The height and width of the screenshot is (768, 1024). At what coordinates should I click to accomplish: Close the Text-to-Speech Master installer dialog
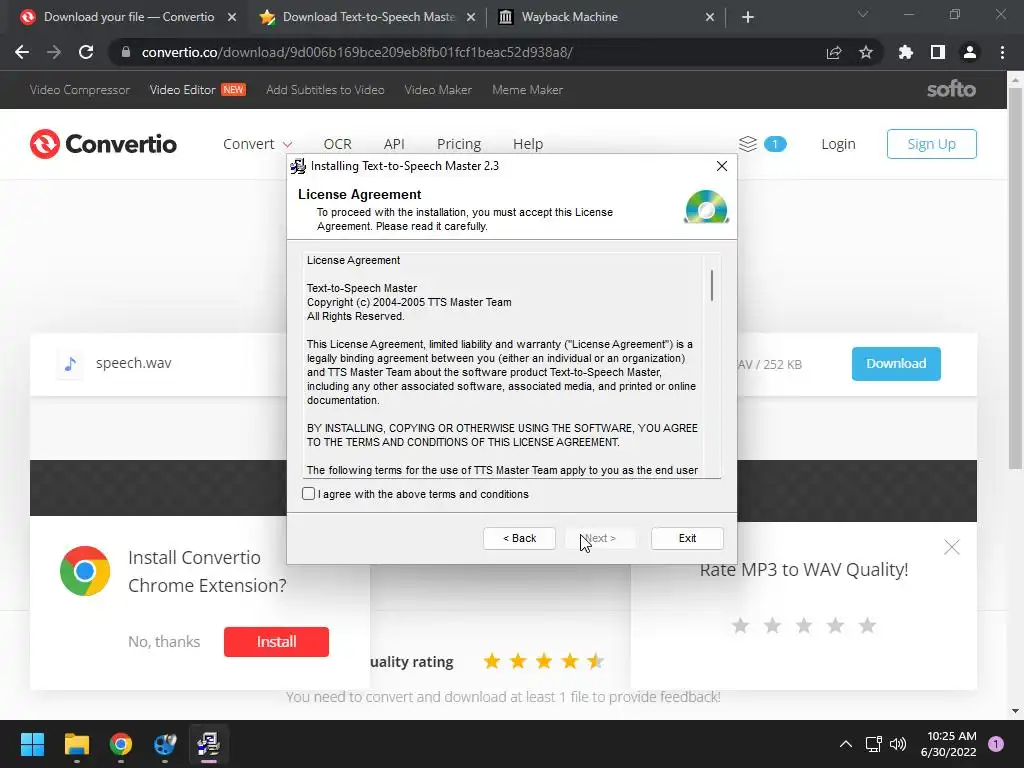[x=722, y=166]
